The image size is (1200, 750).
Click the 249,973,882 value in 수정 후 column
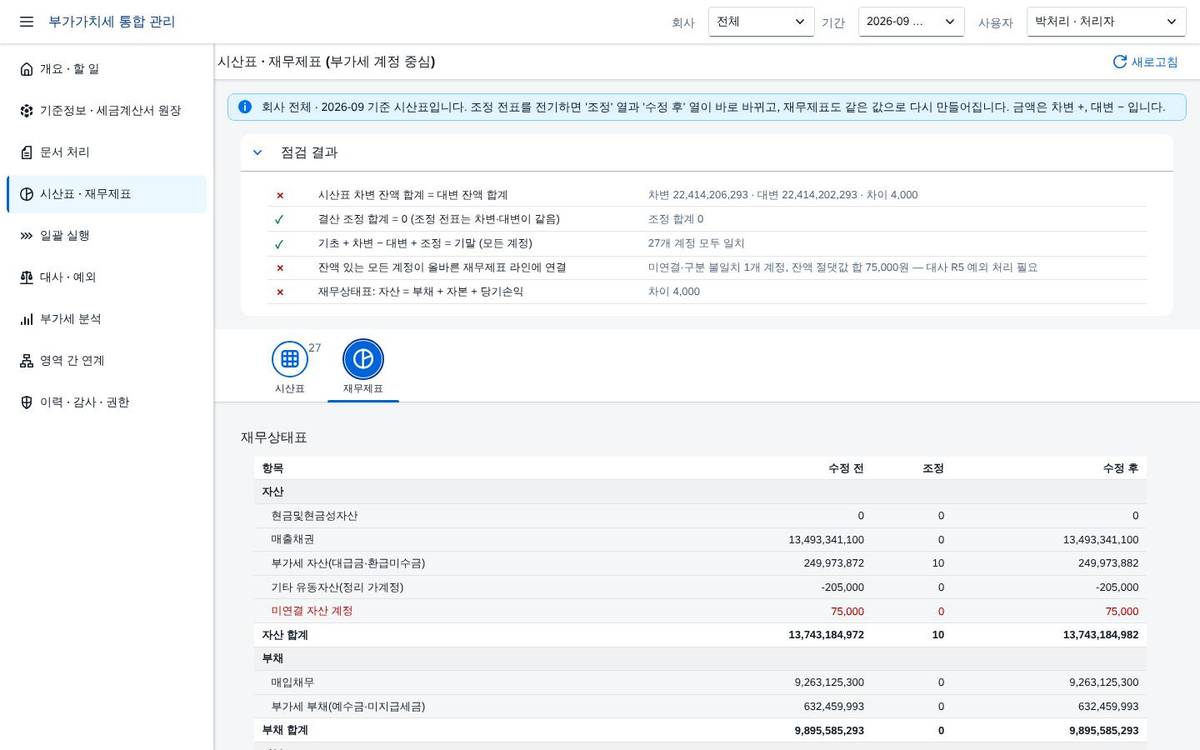[1108, 563]
